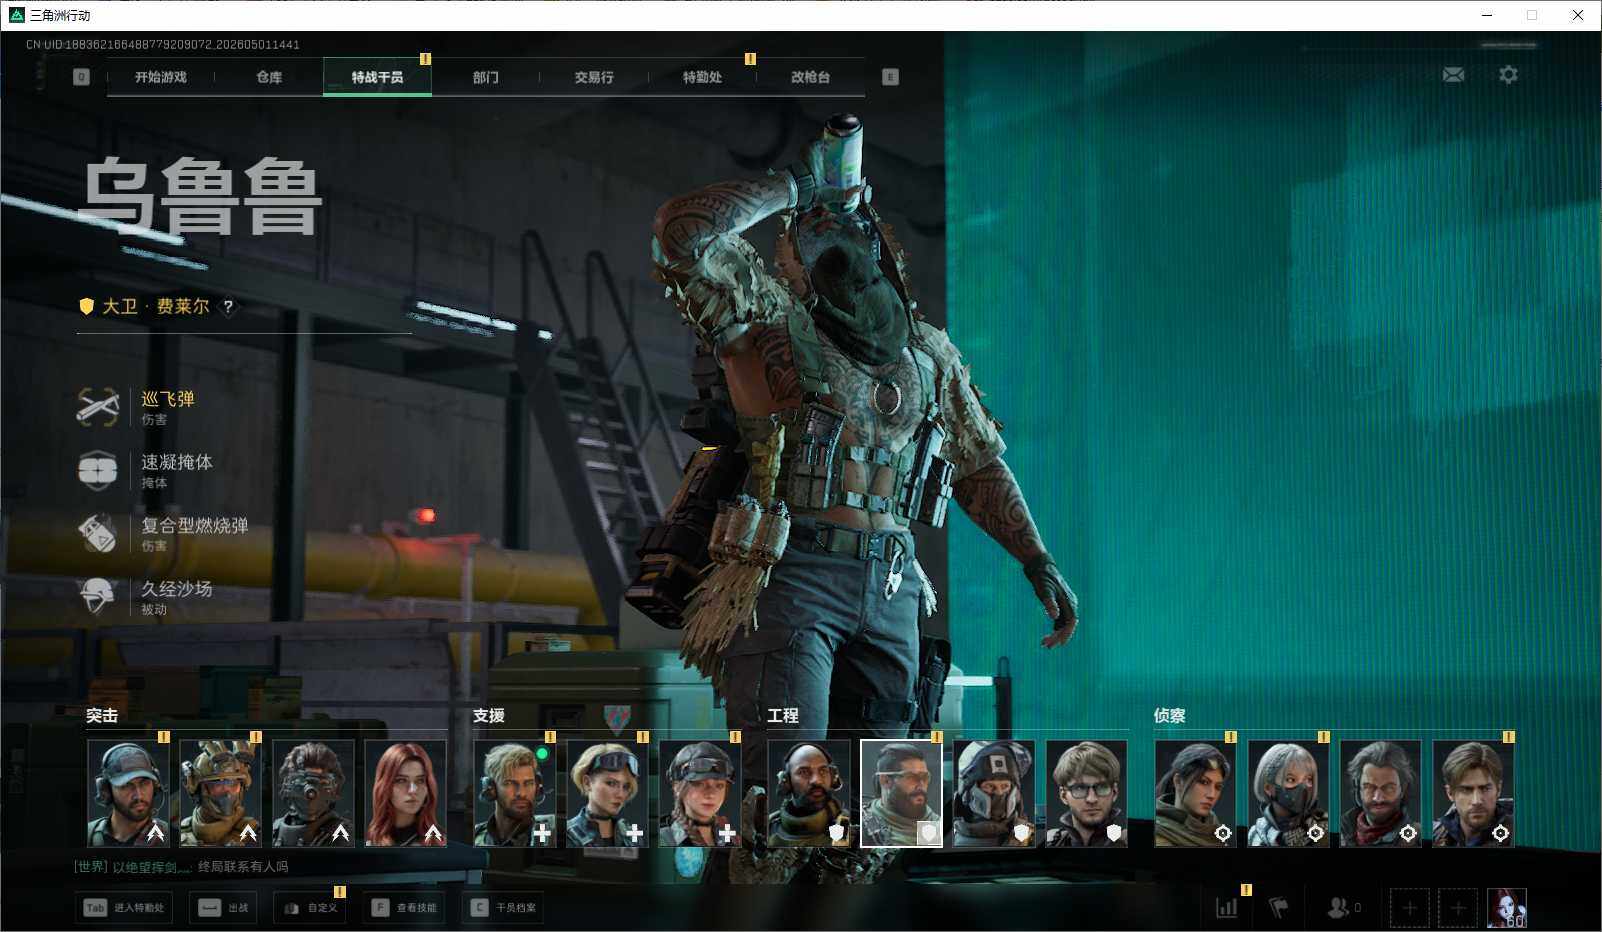Viewport: 1602px width, 932px height.
Task: Select the 复合型燃烧弹 skill icon
Action: [98, 533]
